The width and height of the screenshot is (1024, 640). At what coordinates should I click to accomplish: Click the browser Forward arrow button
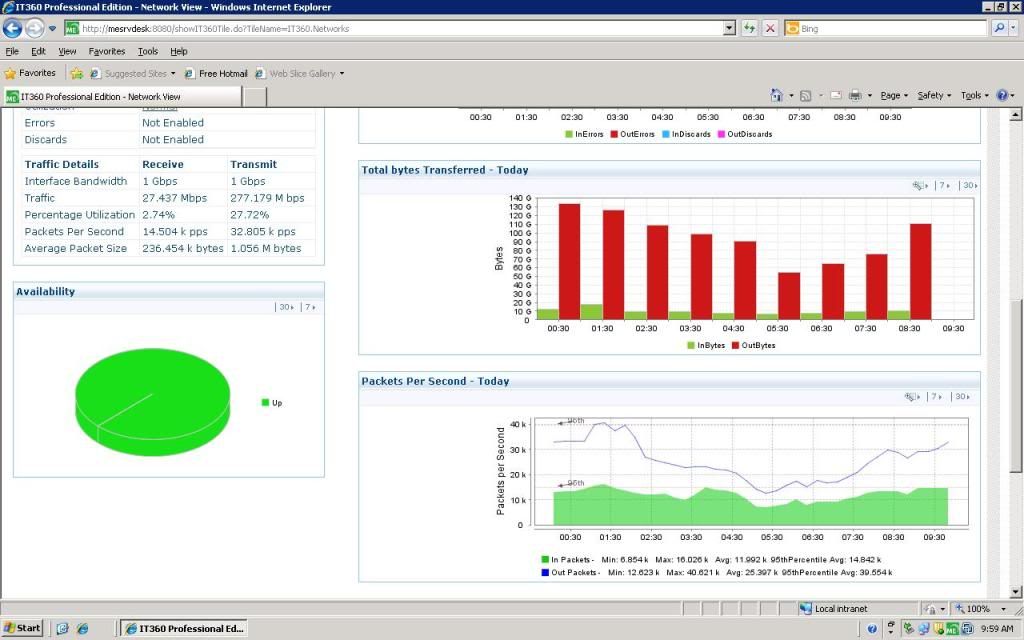tap(35, 28)
